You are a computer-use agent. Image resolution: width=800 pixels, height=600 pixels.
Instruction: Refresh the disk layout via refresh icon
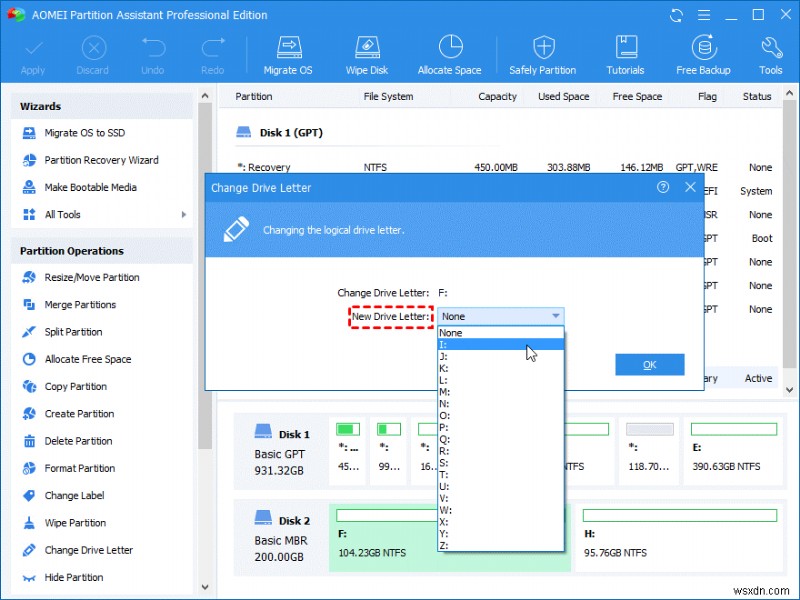(x=676, y=15)
